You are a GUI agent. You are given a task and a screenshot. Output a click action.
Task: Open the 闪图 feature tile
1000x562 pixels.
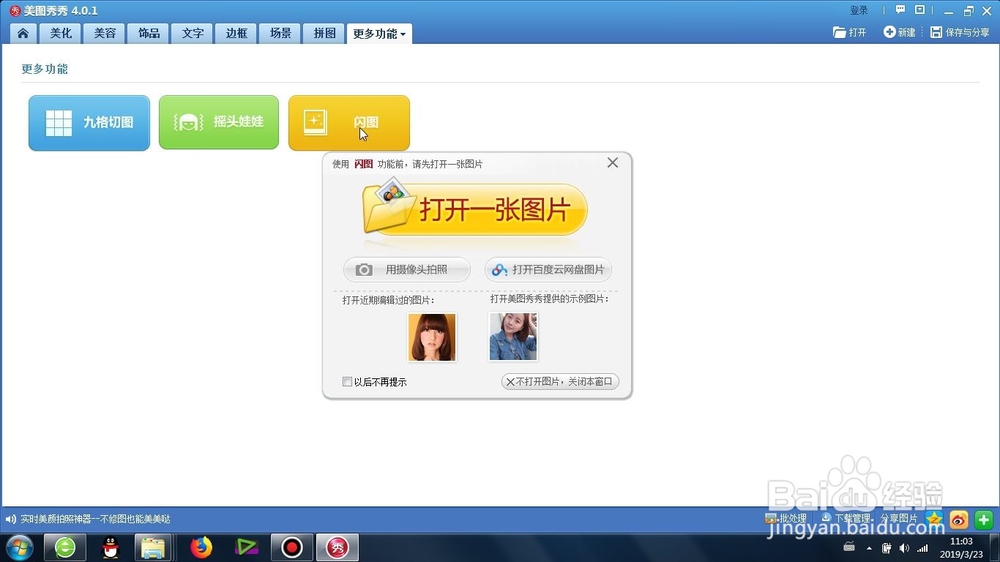[x=349, y=122]
